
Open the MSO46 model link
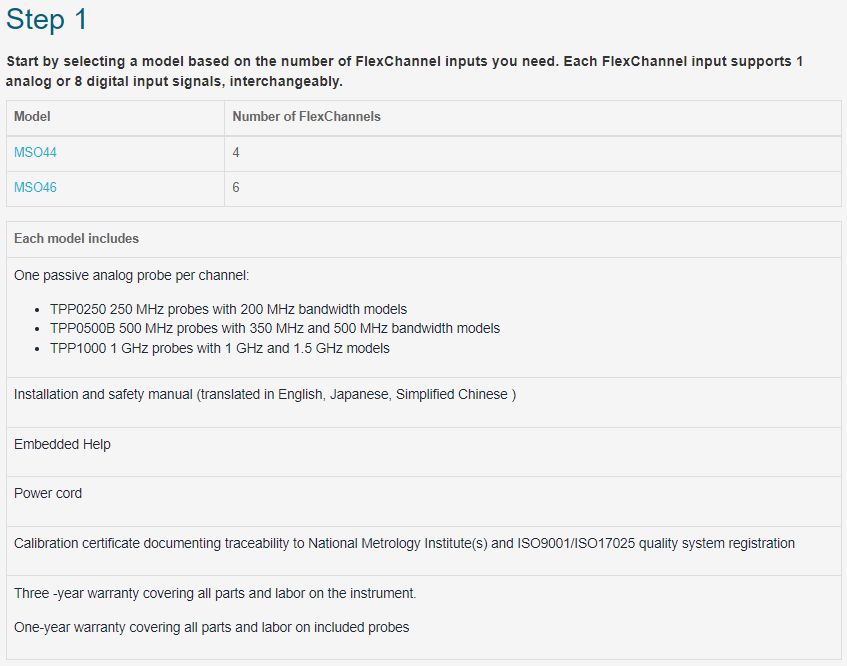[35, 187]
